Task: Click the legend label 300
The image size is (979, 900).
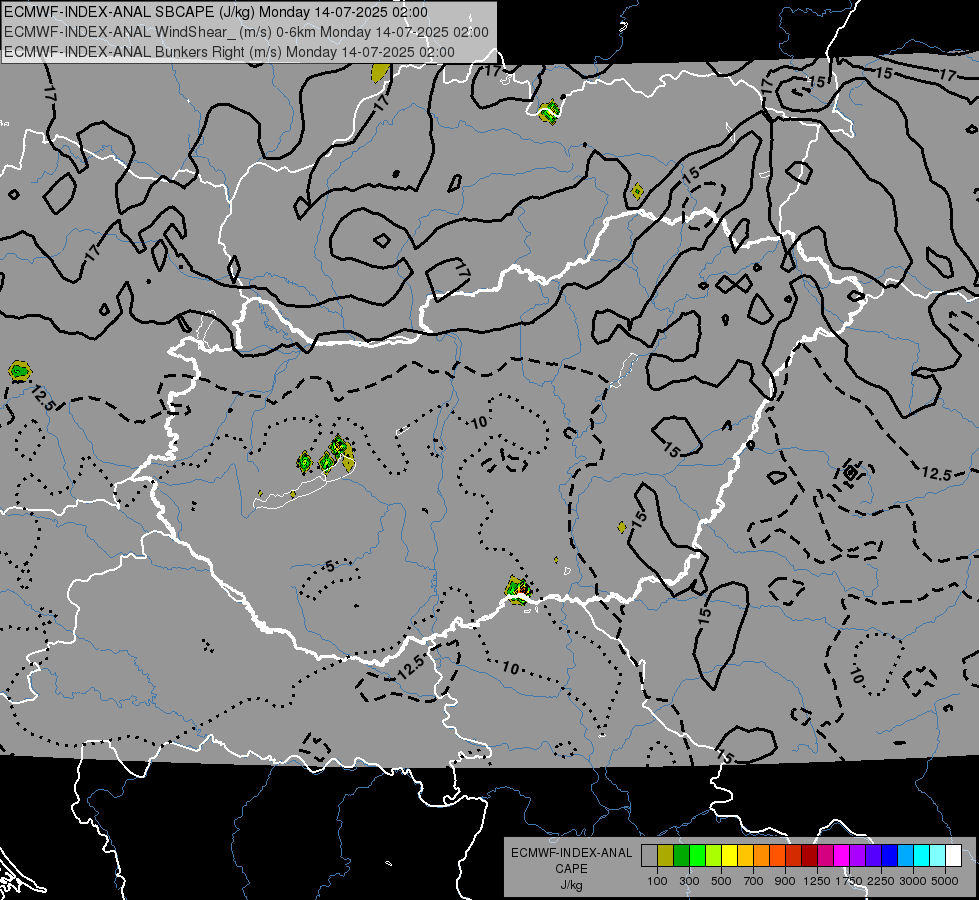Action: [689, 881]
